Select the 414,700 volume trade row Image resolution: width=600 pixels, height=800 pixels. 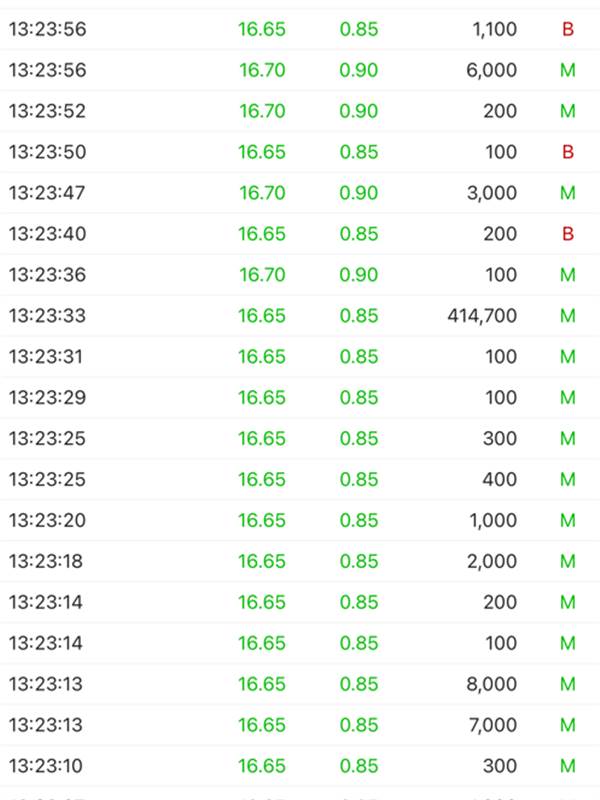coord(300,316)
